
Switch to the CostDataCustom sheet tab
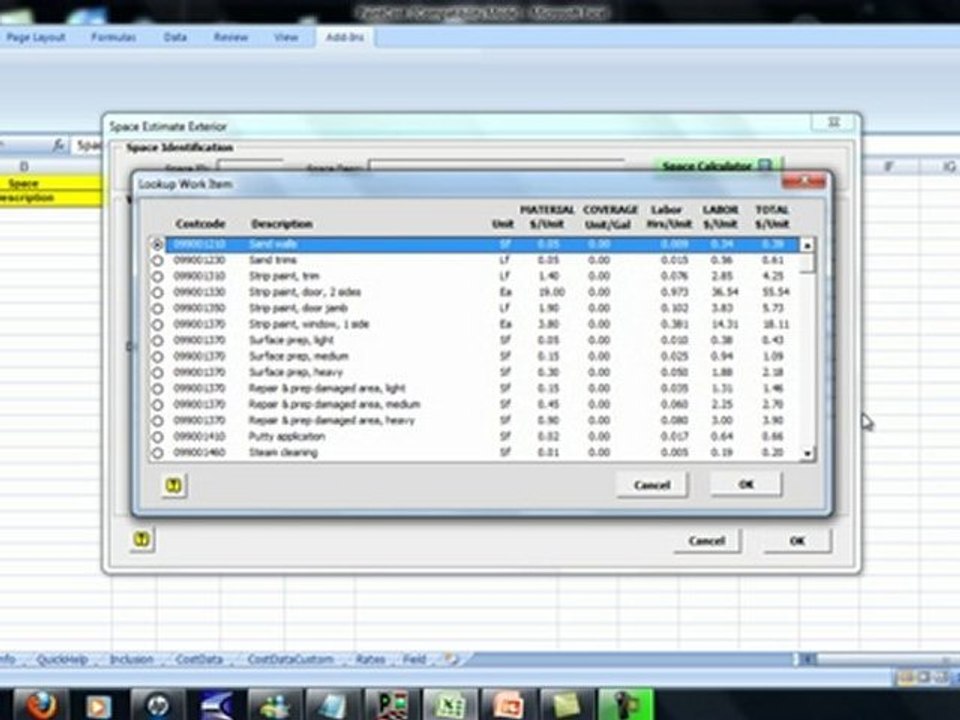tap(290, 659)
